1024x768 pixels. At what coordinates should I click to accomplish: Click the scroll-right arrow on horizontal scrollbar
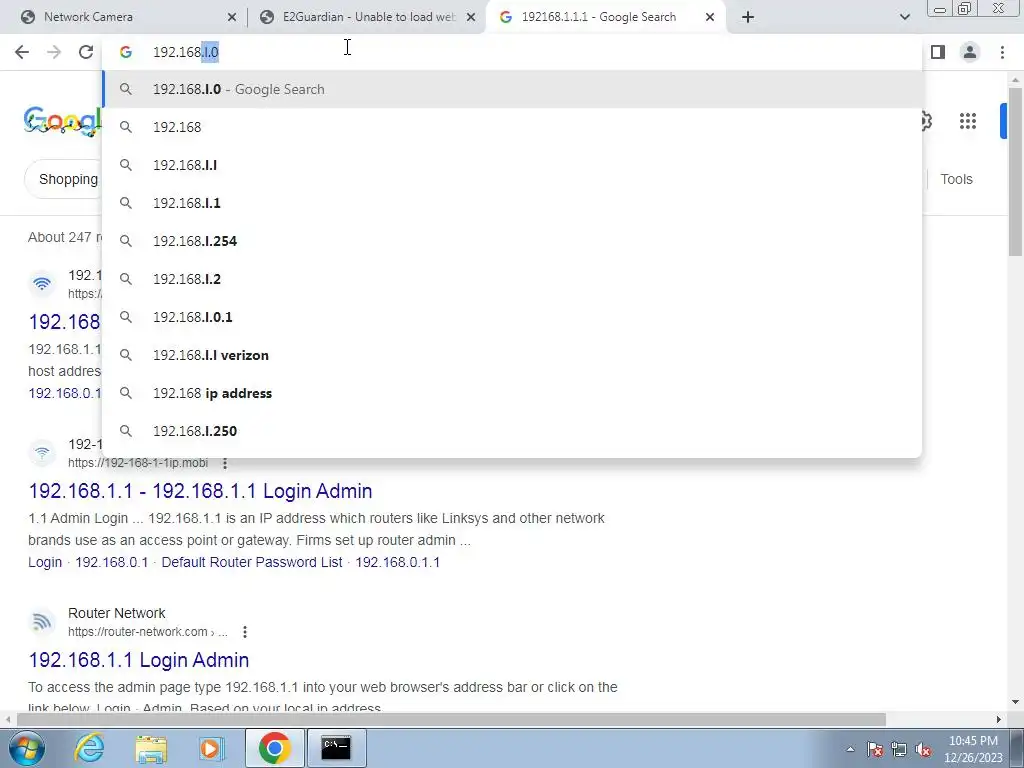click(999, 720)
